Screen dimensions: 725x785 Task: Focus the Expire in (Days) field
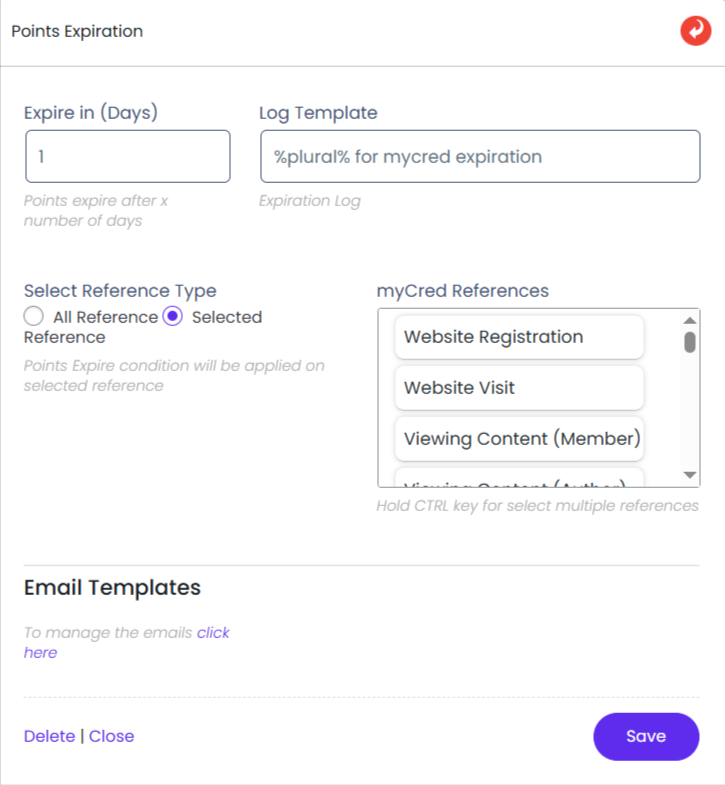[x=127, y=157]
